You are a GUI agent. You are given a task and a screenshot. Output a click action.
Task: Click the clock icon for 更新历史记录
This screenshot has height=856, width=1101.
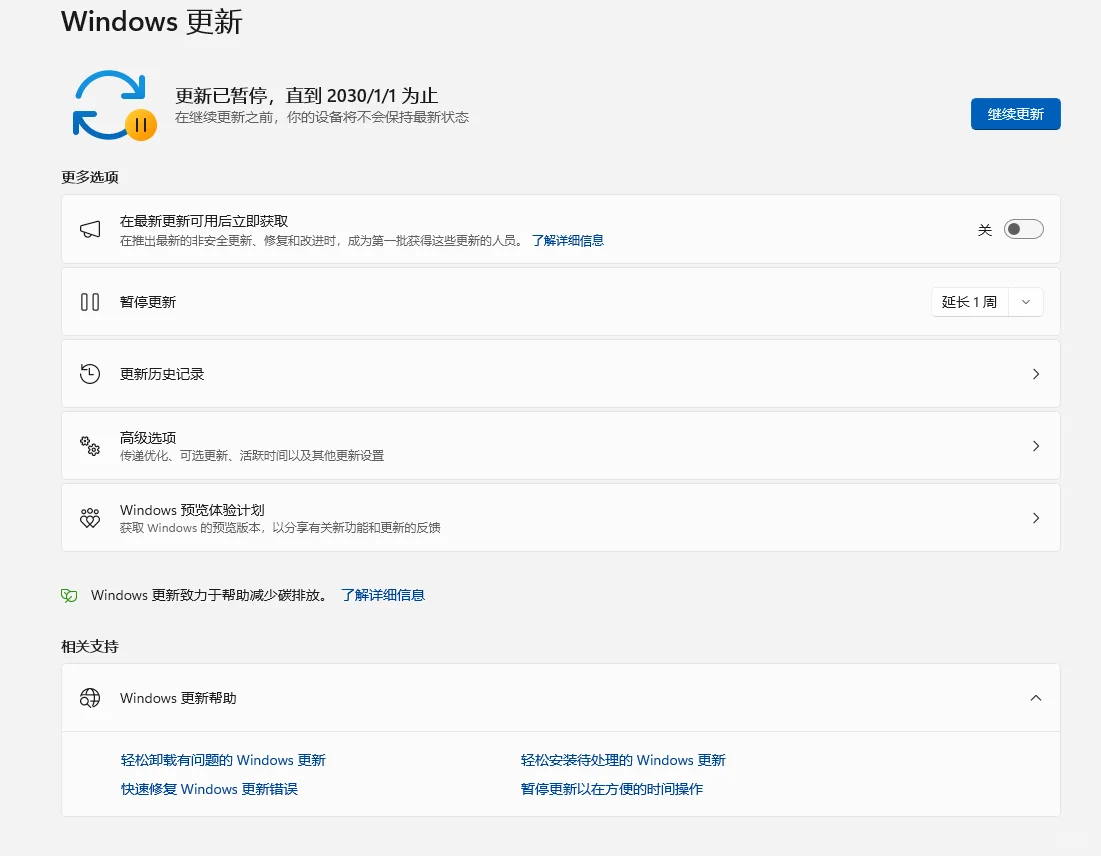tap(90, 373)
